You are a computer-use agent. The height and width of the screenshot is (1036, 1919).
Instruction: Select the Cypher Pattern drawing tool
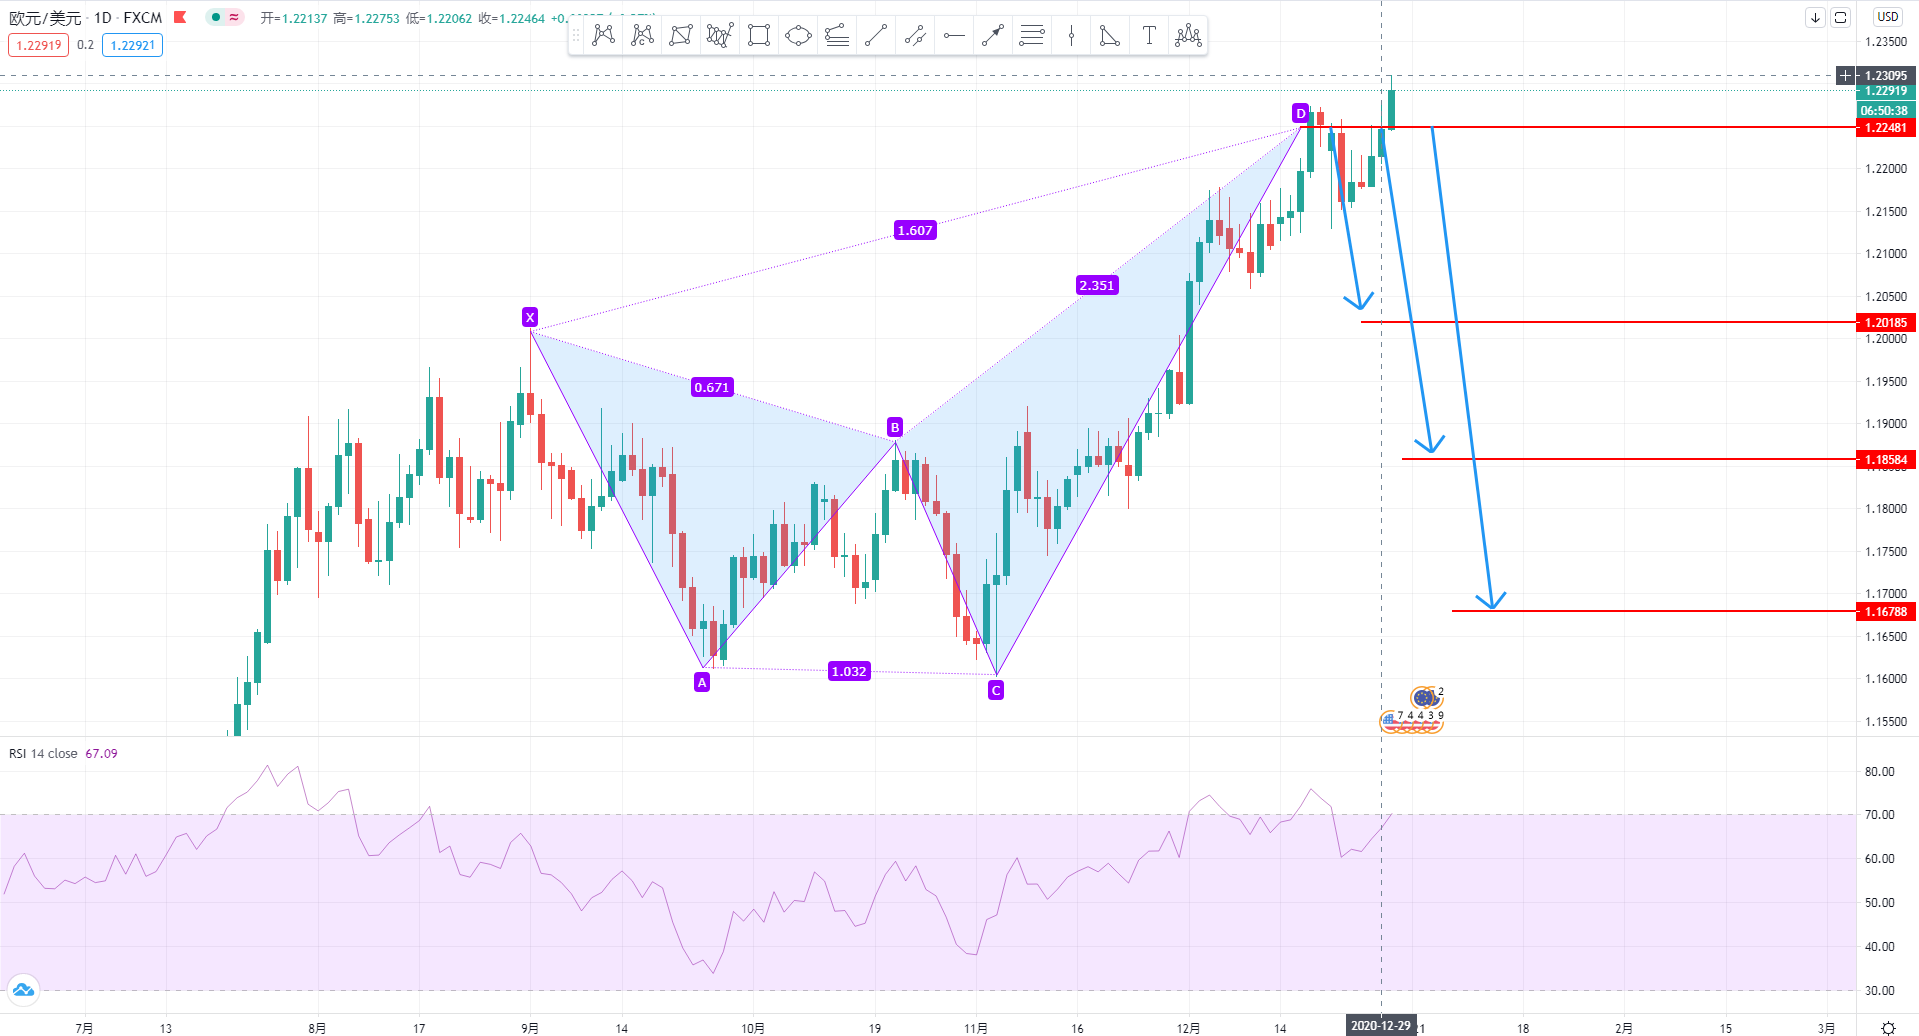coord(642,36)
